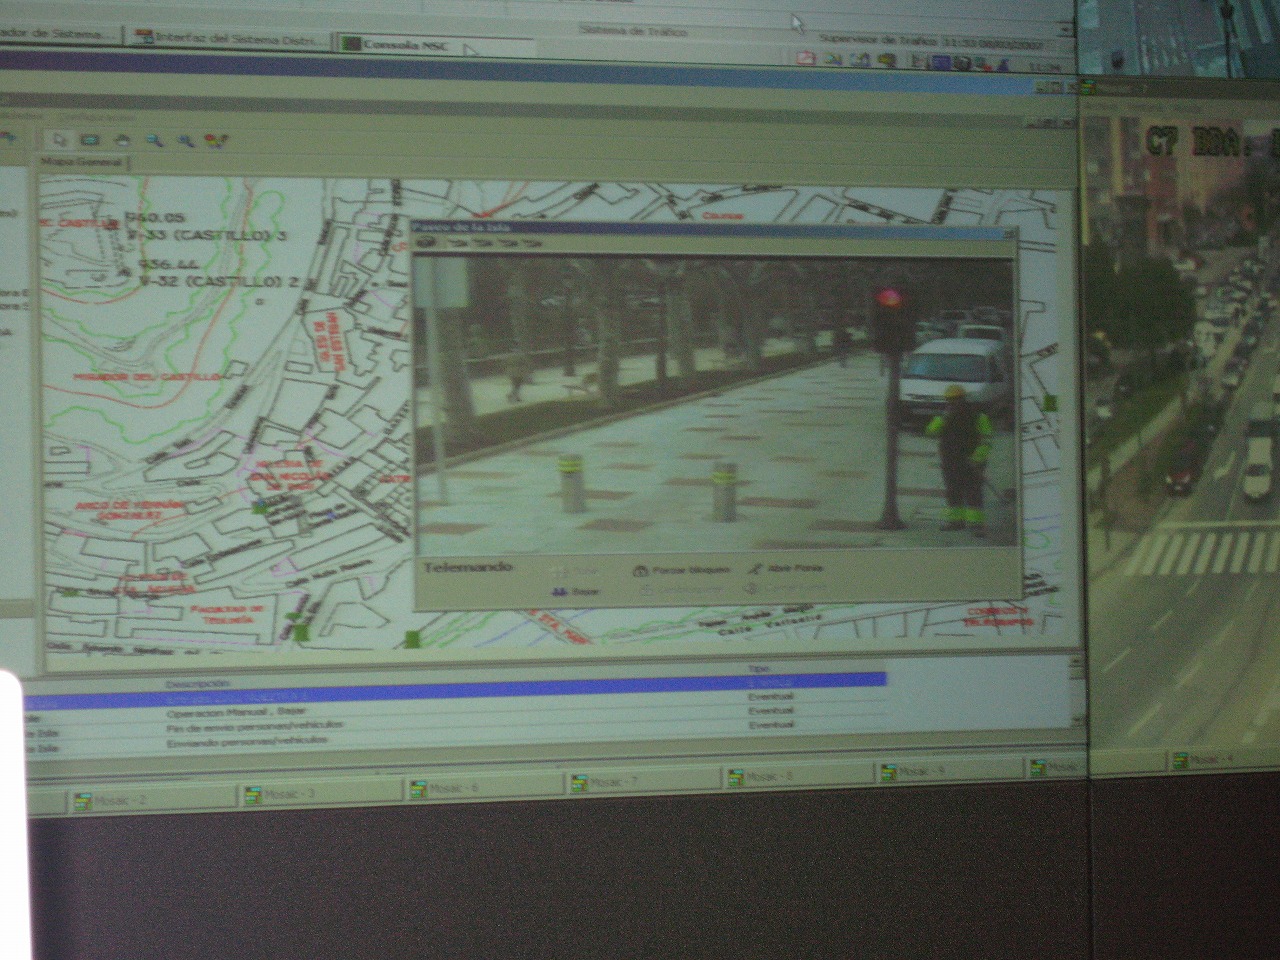
Task: Open the Mapa General tab
Action: (x=83, y=162)
